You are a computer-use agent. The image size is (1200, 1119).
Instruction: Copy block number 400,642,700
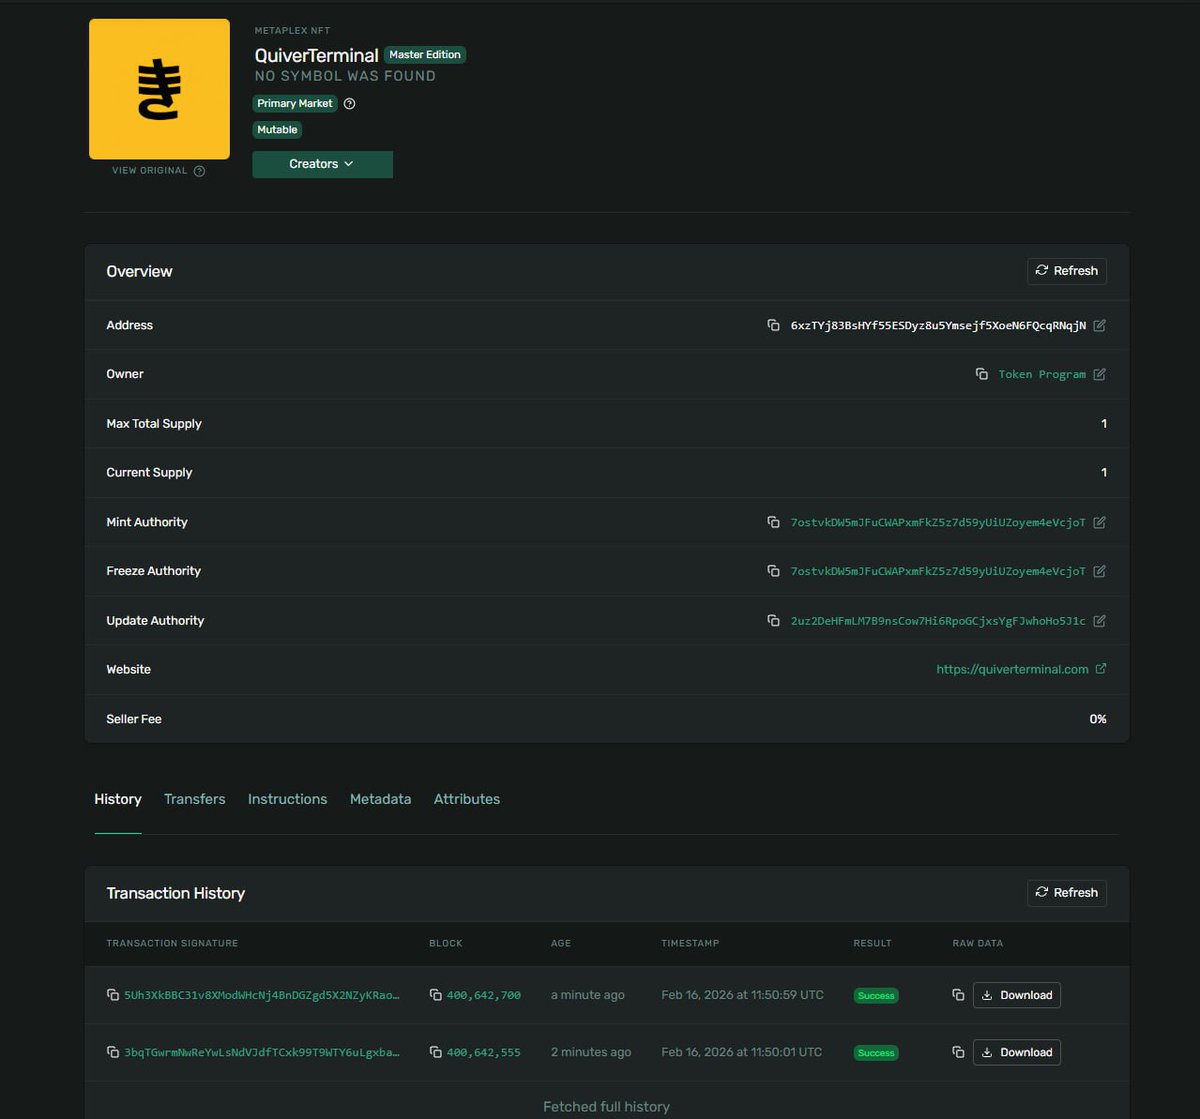(x=436, y=995)
